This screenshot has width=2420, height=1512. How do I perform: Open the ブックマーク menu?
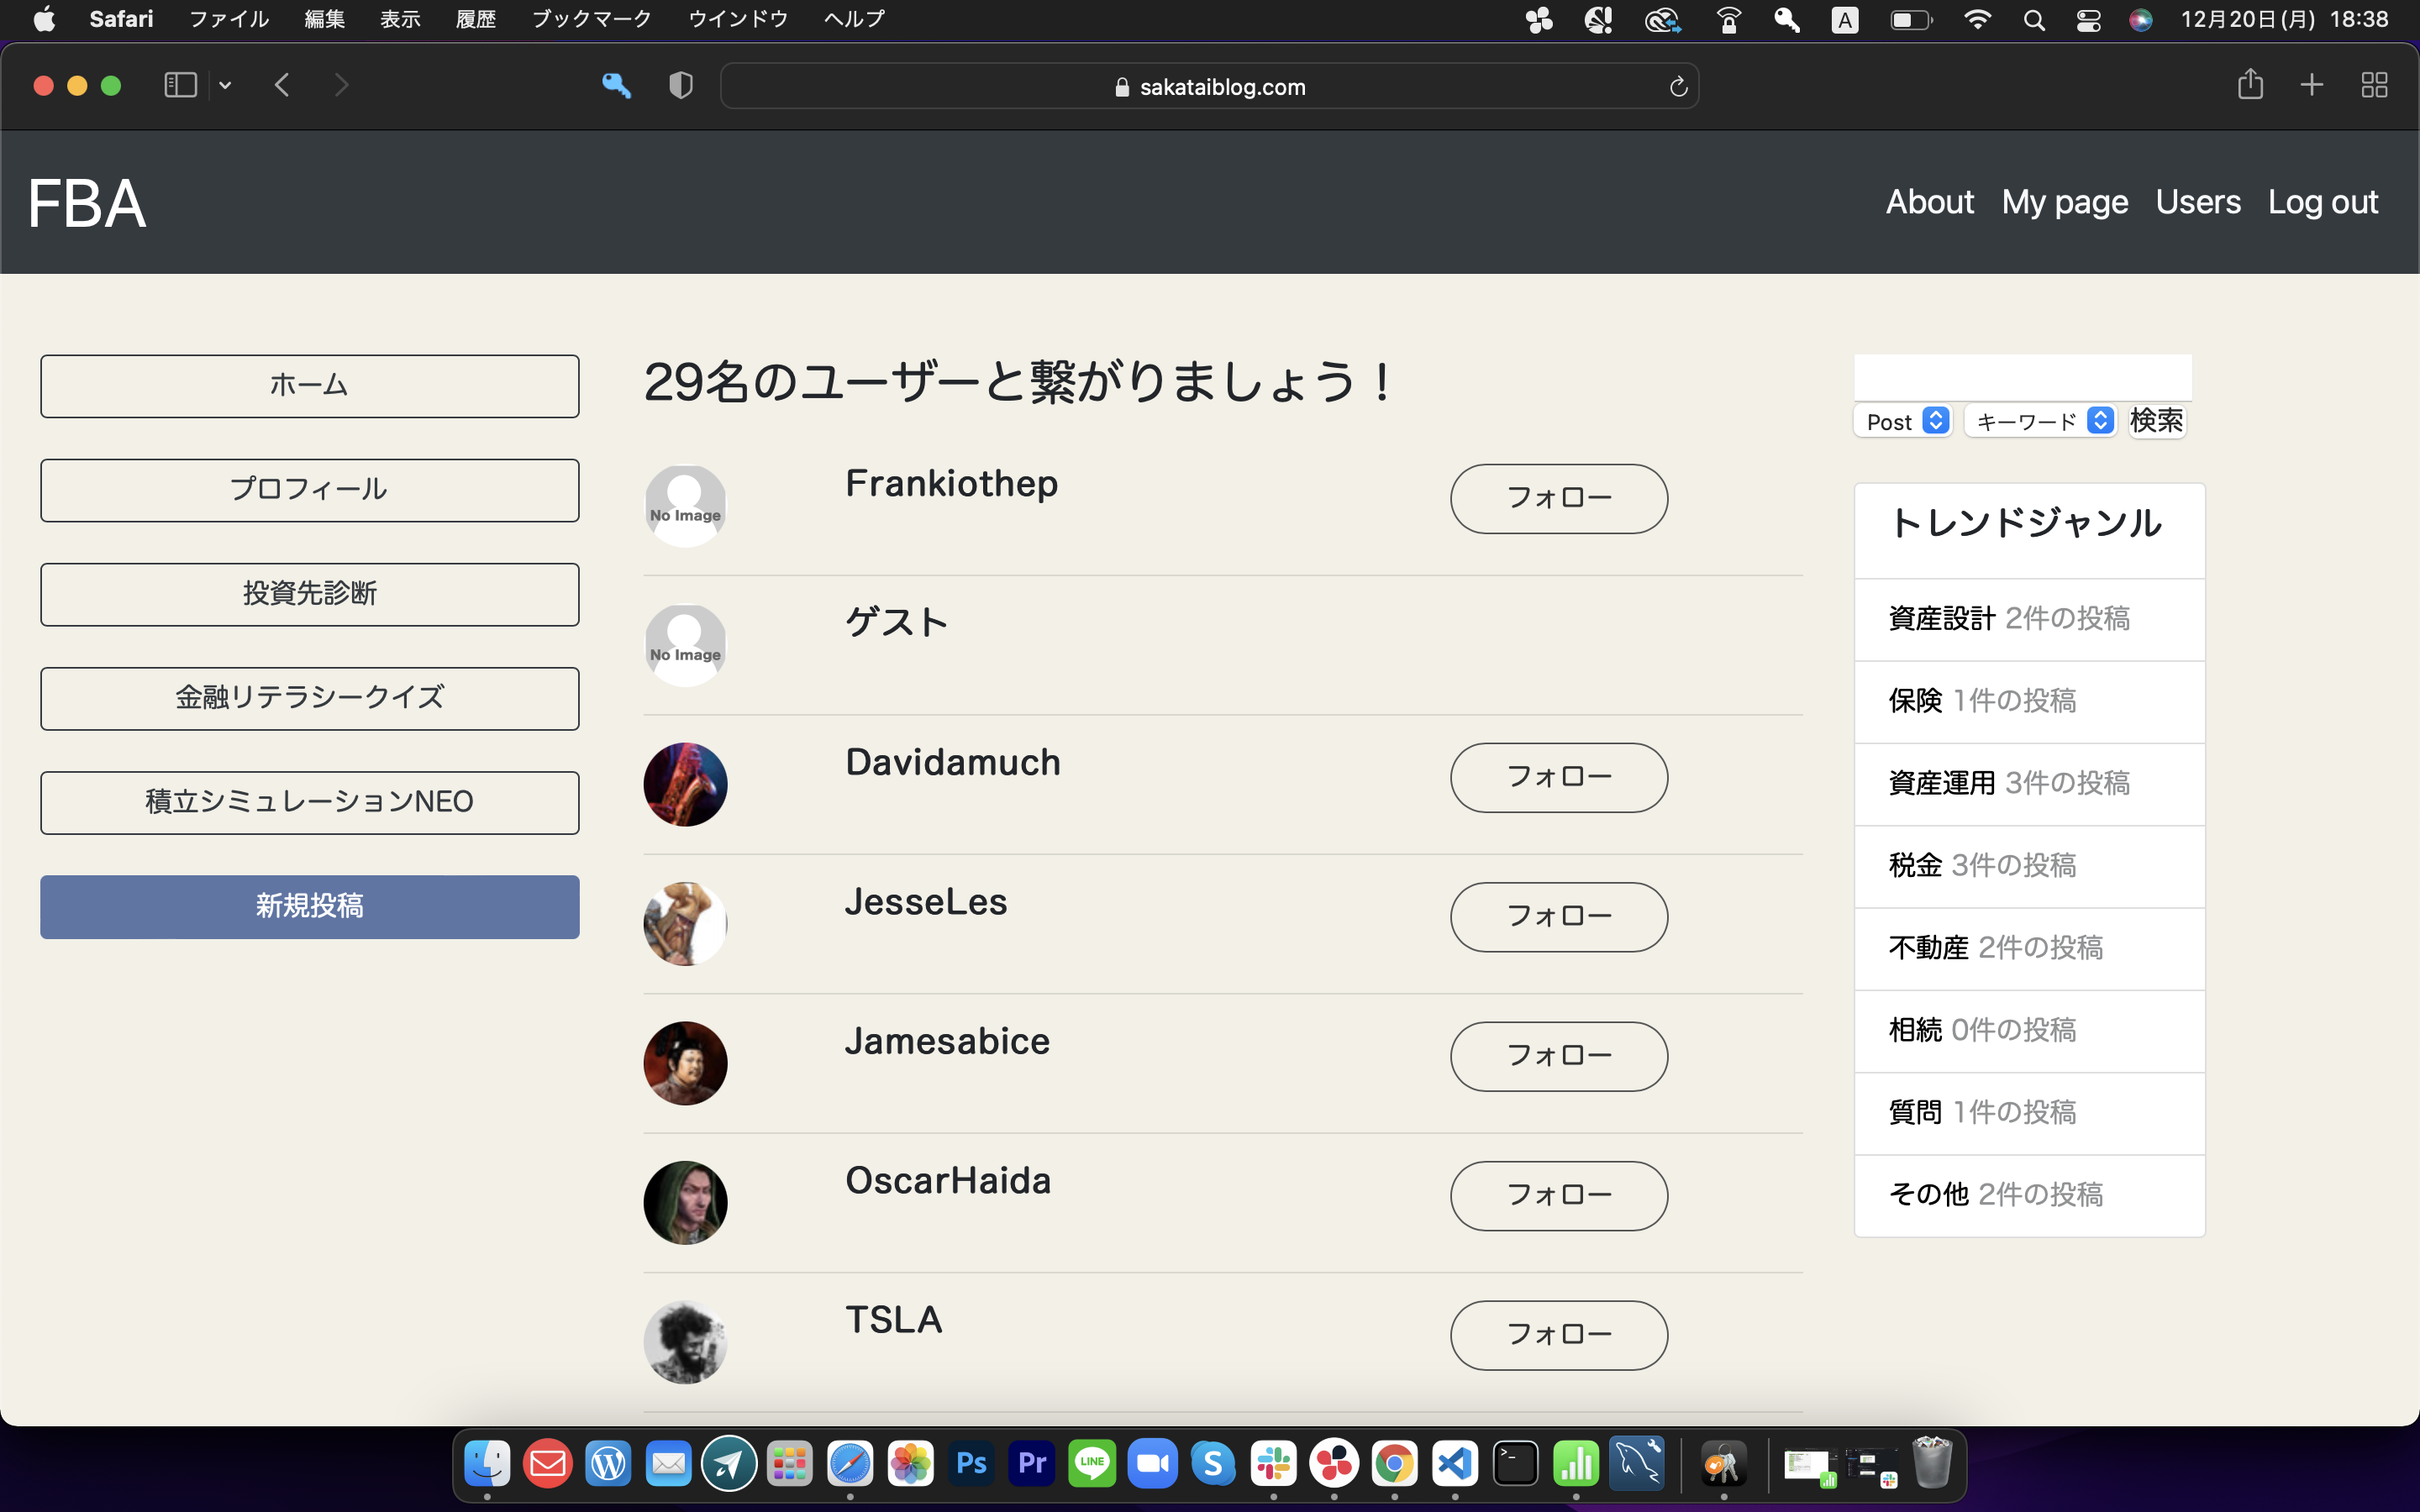pos(592,18)
